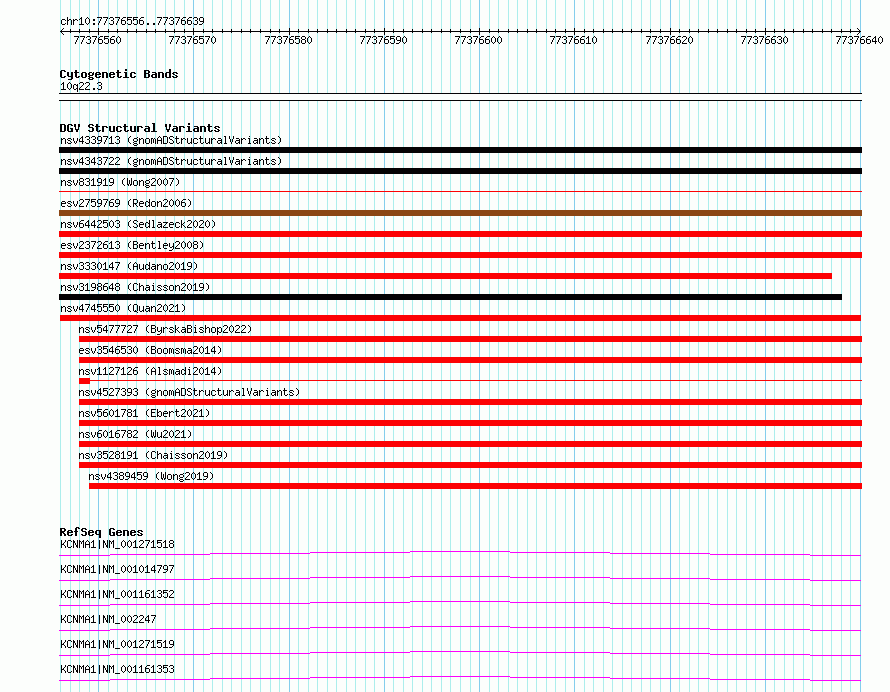Click the DGV Structural Variants heading
The height and width of the screenshot is (692, 890).
[x=140, y=128]
